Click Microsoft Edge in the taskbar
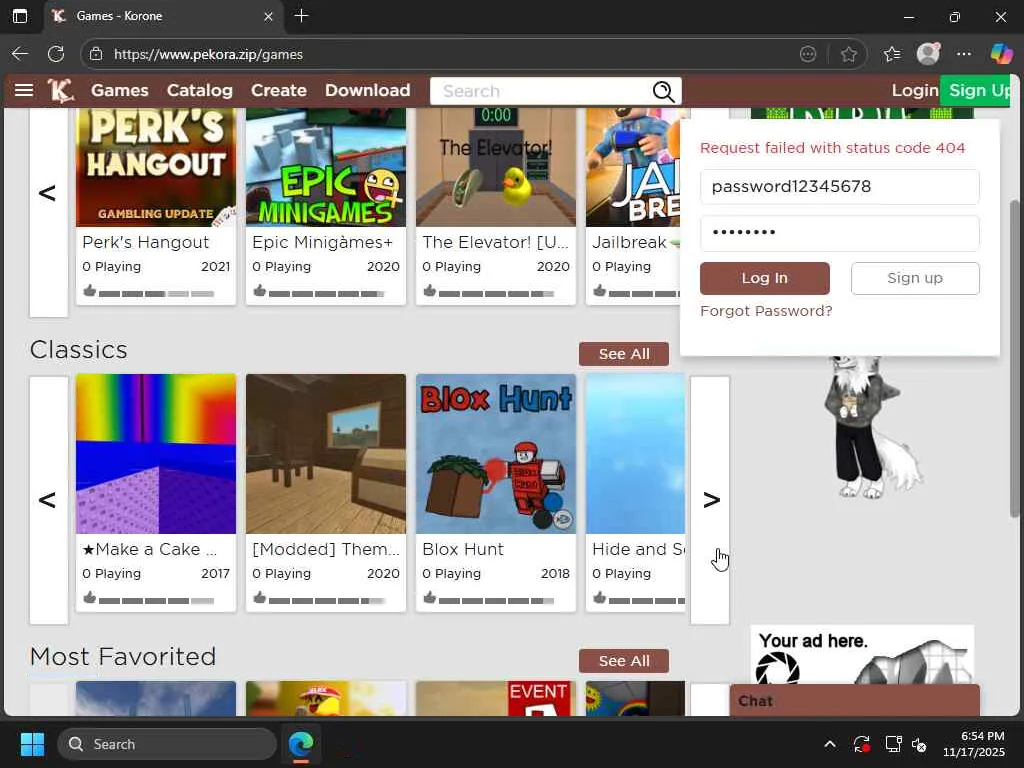 click(301, 744)
